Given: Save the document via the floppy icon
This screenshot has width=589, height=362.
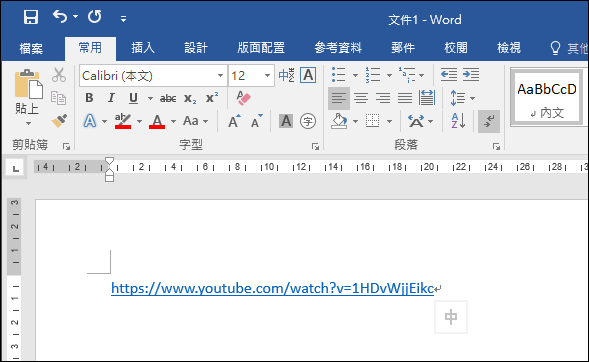Looking at the screenshot, I should coord(31,17).
